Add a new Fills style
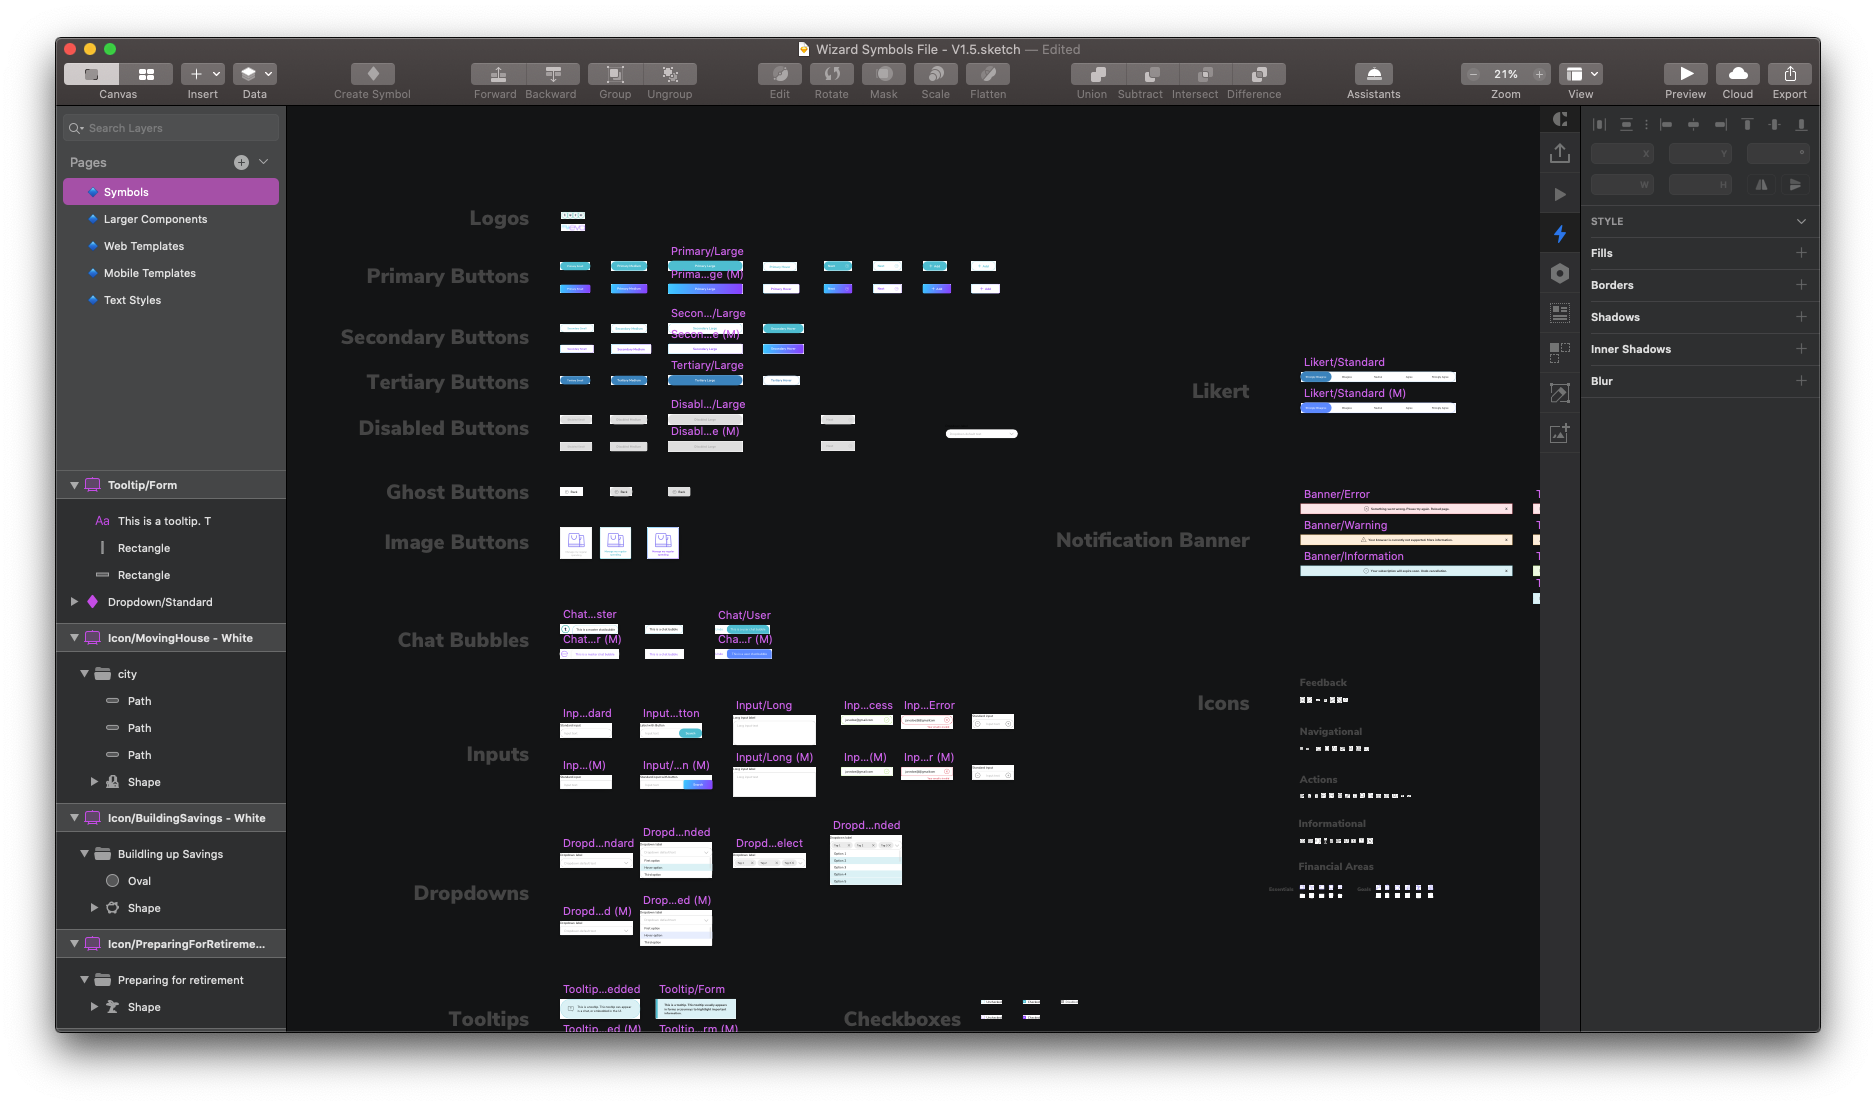Screen dimensions: 1876x1106 [1801, 253]
